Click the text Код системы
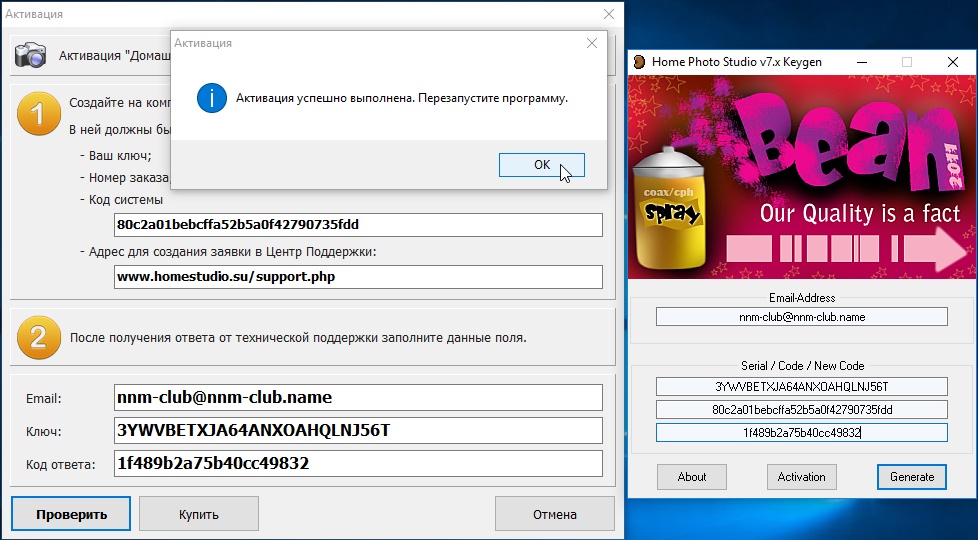 point(126,200)
